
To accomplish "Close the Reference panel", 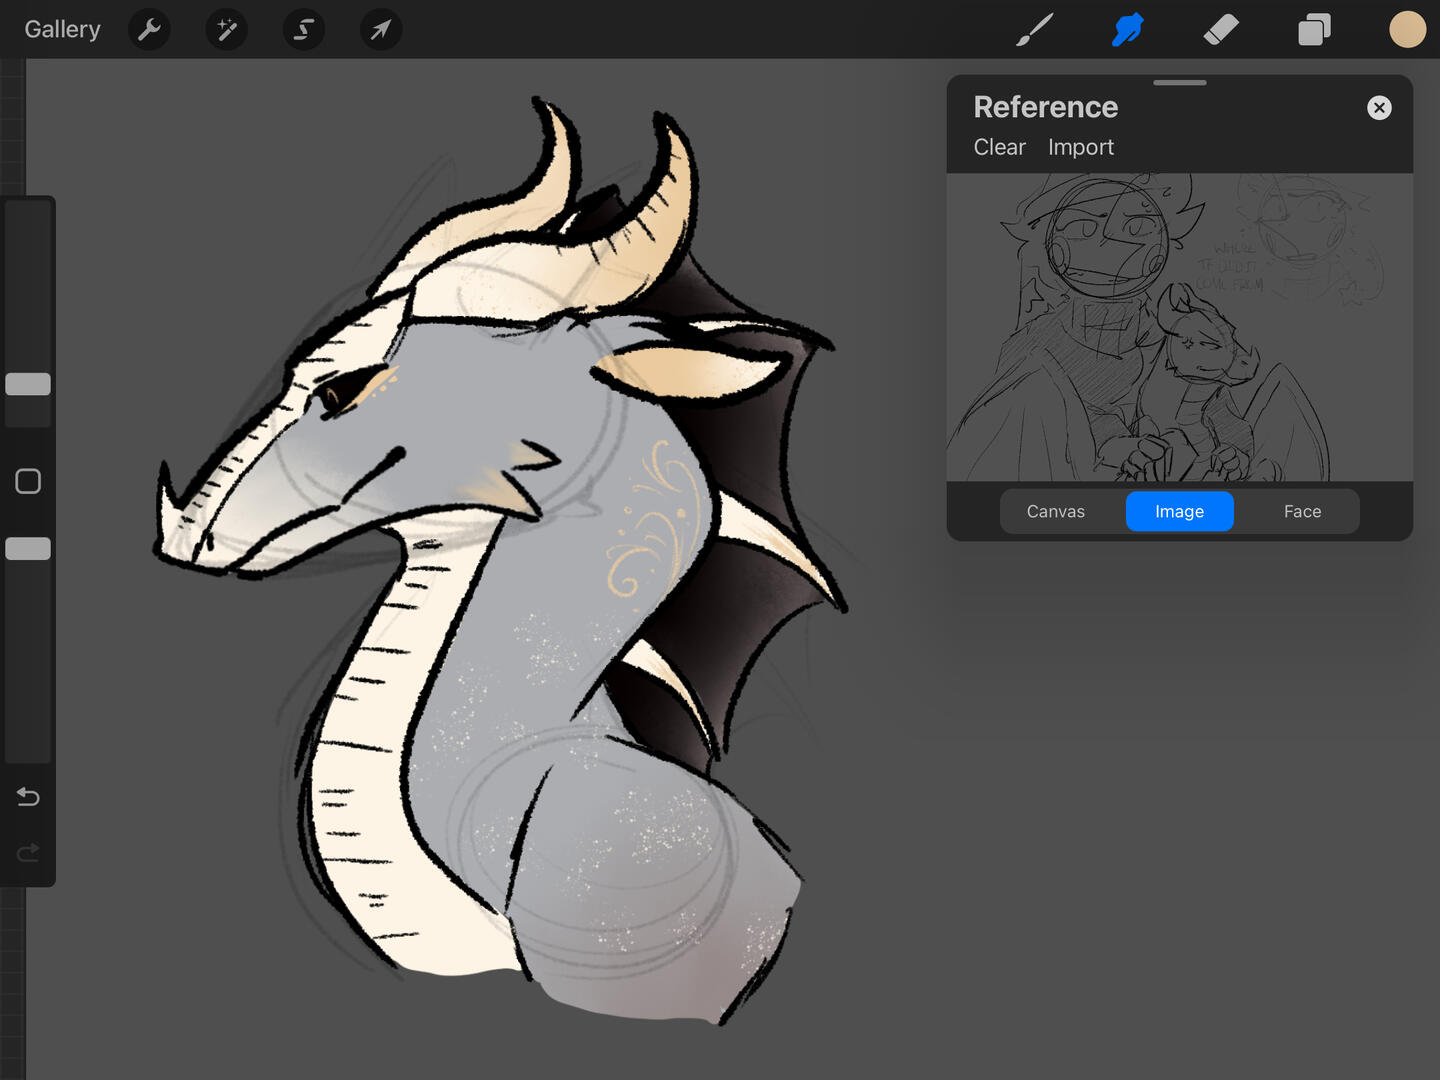I will tap(1379, 108).
